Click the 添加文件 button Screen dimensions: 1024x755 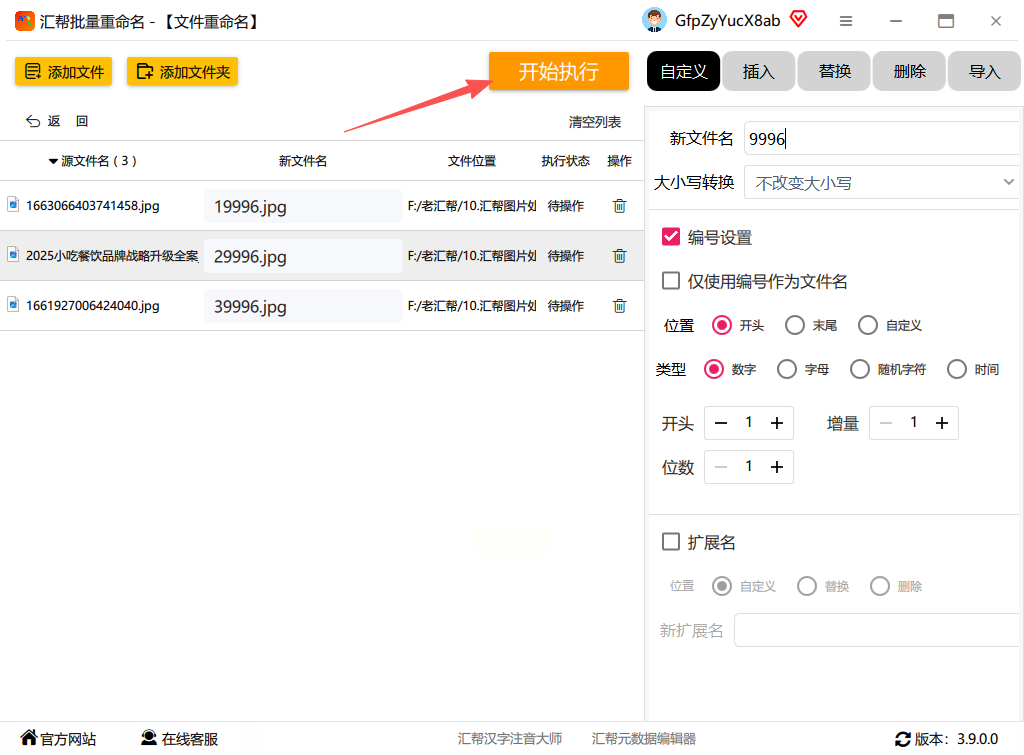63,72
